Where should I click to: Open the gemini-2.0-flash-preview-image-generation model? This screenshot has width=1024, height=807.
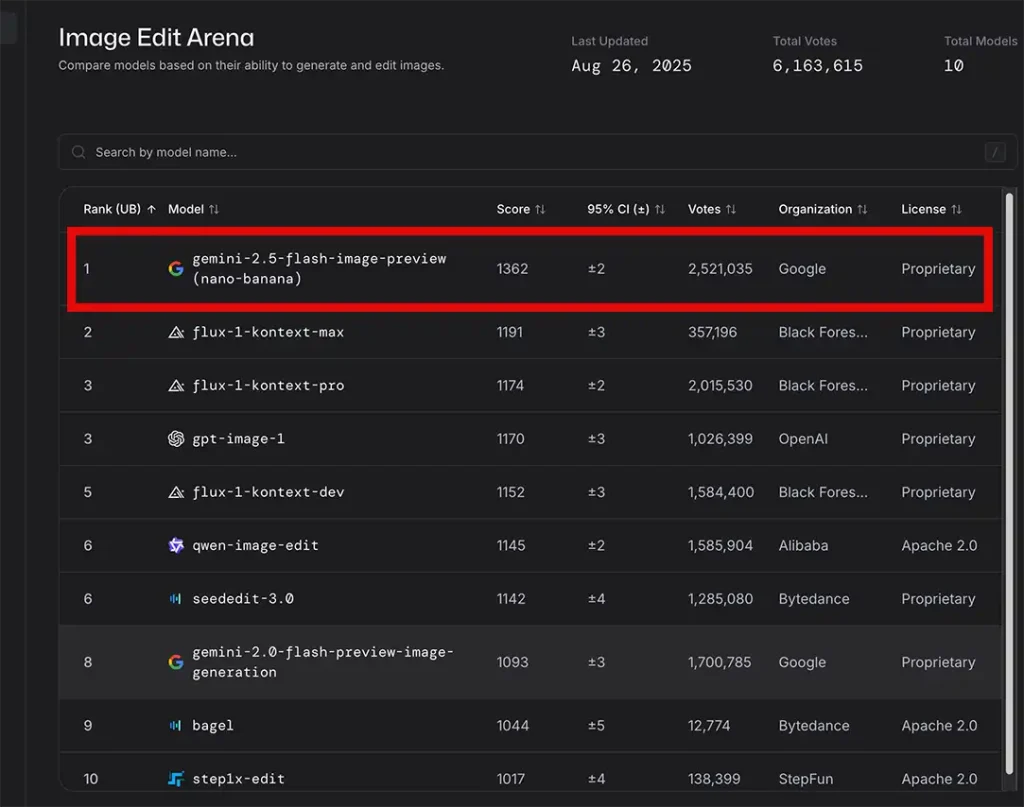click(323, 662)
